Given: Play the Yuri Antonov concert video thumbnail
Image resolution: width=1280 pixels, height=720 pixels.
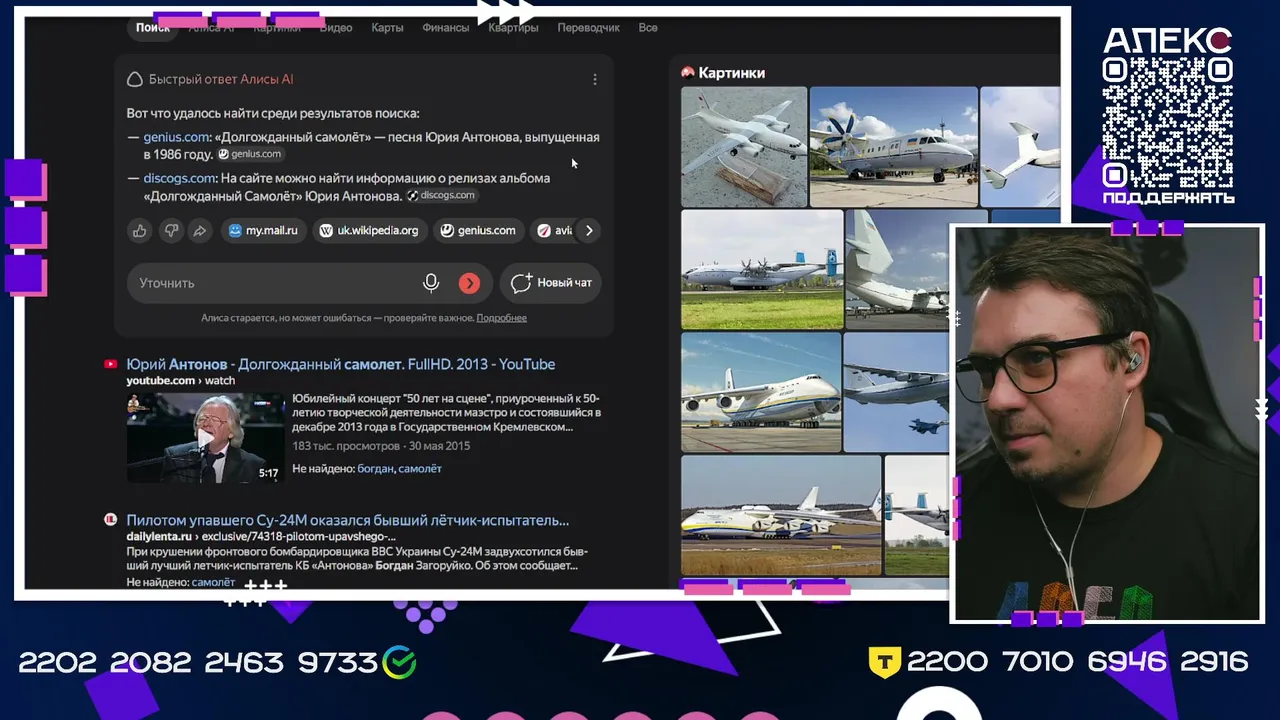Looking at the screenshot, I should [x=205, y=438].
